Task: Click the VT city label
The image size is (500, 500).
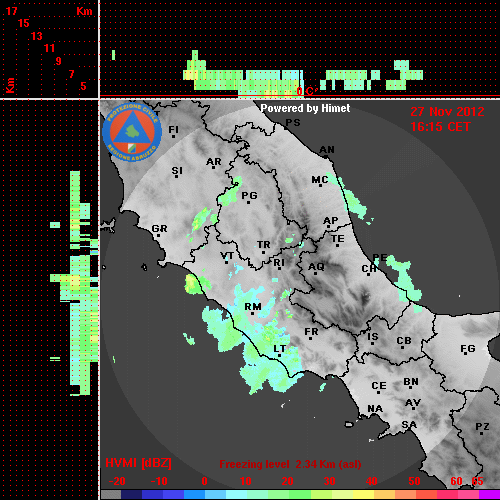Action: 227,256
